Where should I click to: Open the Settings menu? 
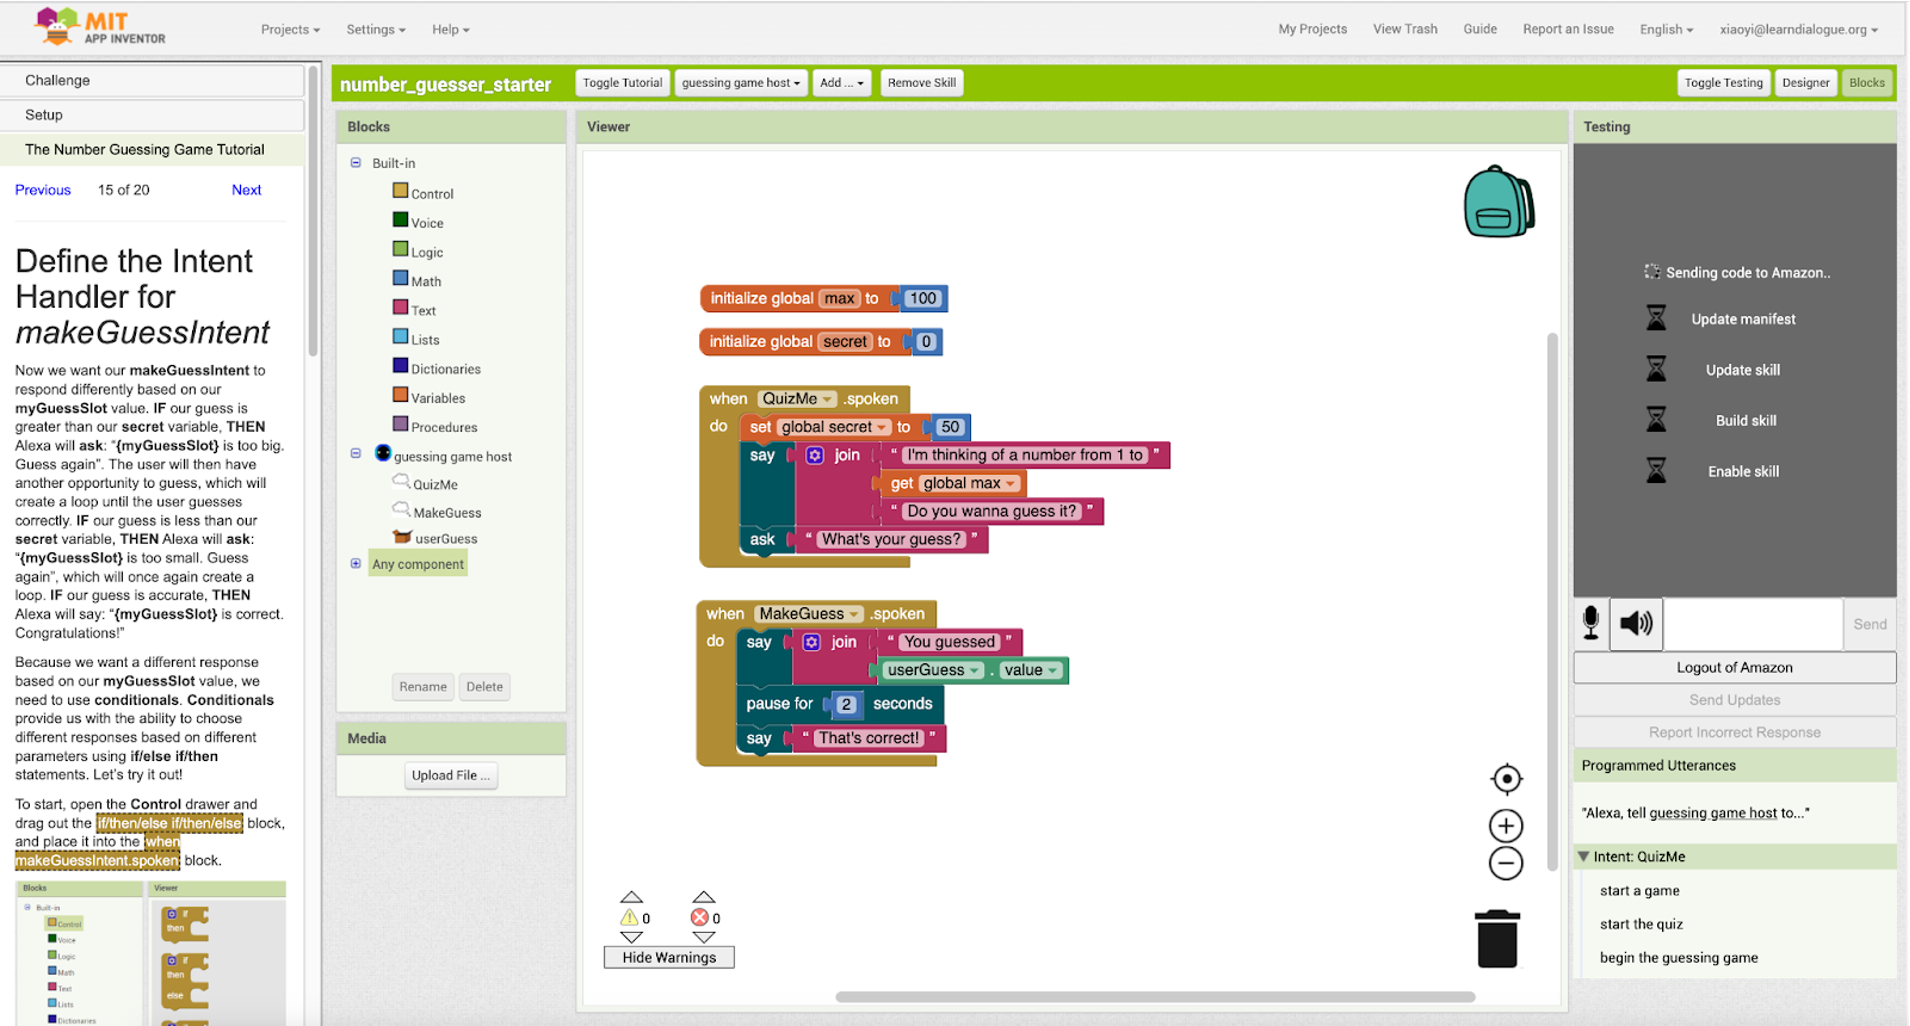point(376,29)
